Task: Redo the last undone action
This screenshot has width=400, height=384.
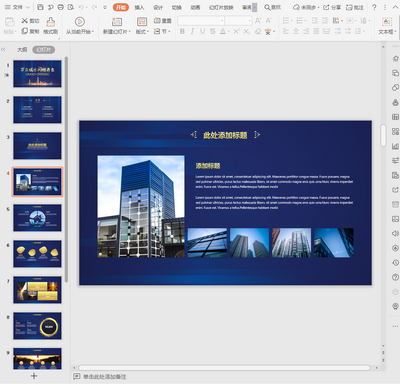Action: coord(94,7)
